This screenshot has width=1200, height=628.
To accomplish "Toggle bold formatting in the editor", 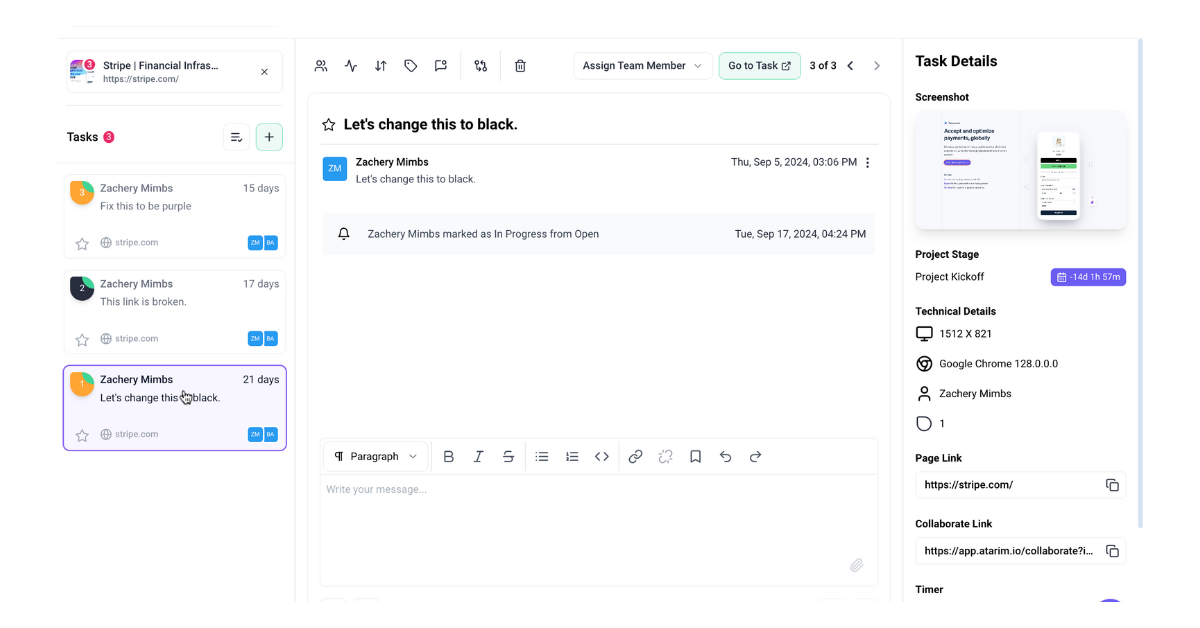I will click(x=448, y=456).
